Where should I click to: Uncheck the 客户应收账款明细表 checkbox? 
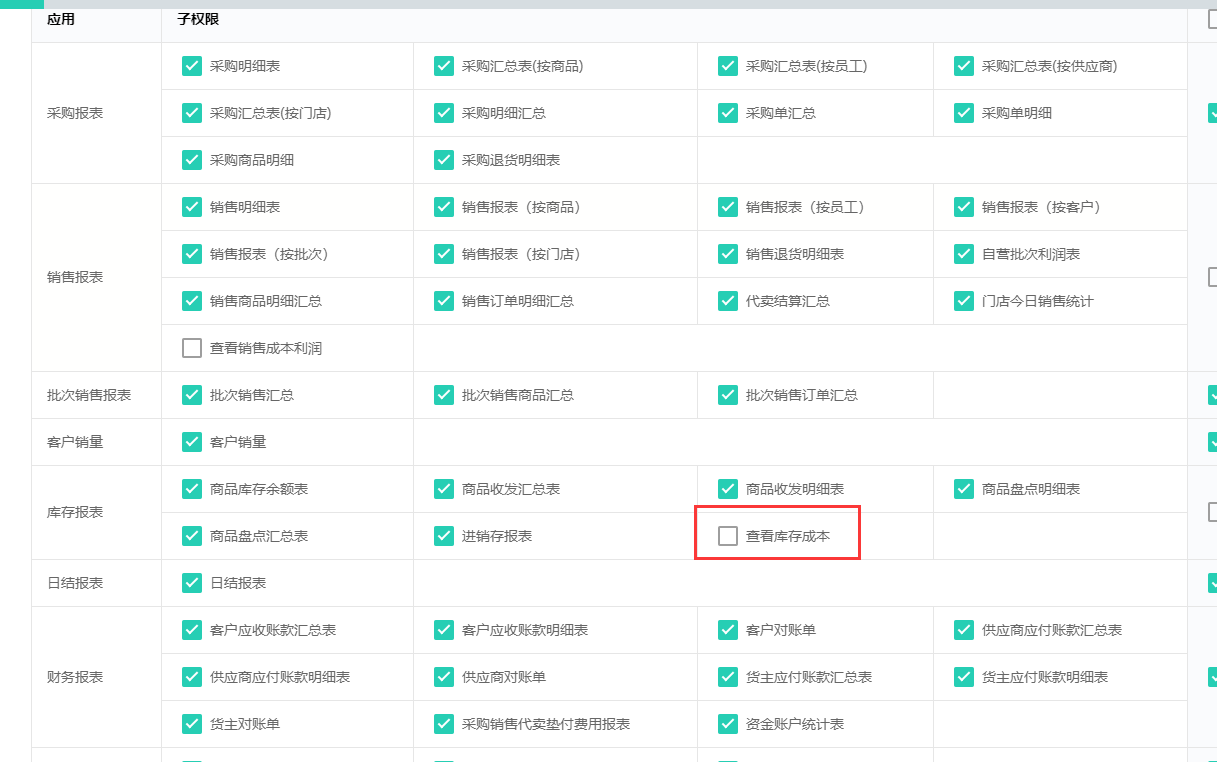(x=444, y=630)
